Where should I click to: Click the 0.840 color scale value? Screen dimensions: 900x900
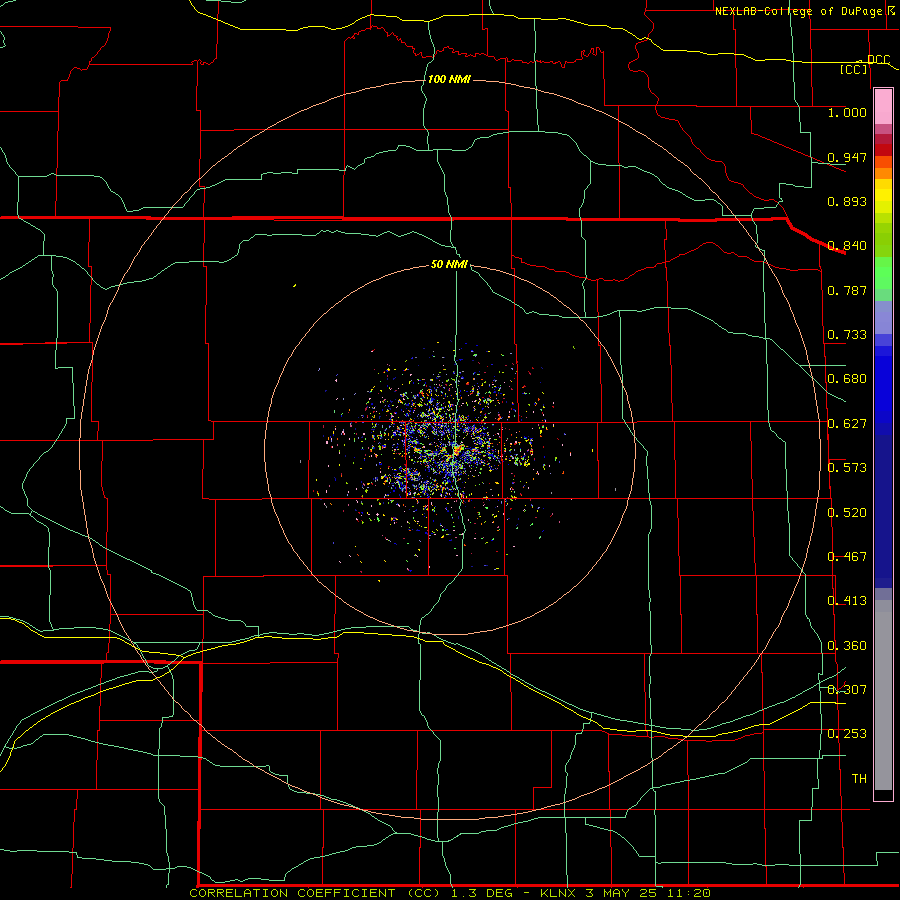coord(847,246)
